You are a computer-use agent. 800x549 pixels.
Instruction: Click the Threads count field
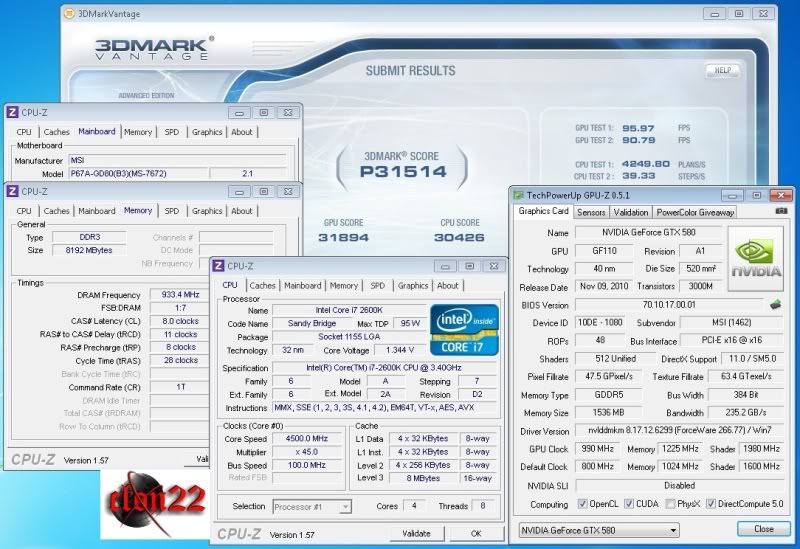click(483, 506)
